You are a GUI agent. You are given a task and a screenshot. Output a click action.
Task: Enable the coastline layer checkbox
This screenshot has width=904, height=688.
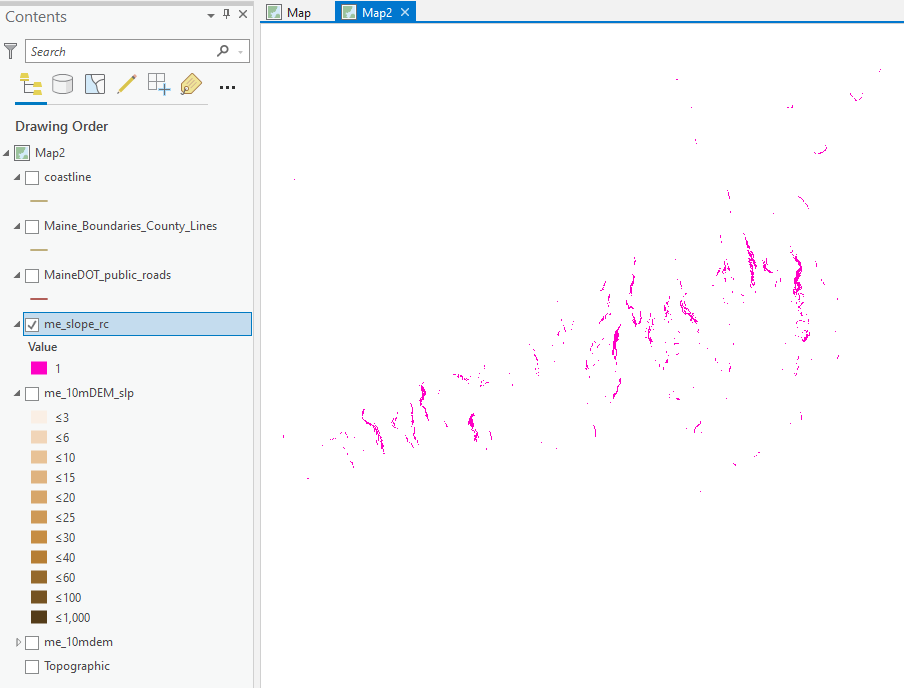point(32,177)
